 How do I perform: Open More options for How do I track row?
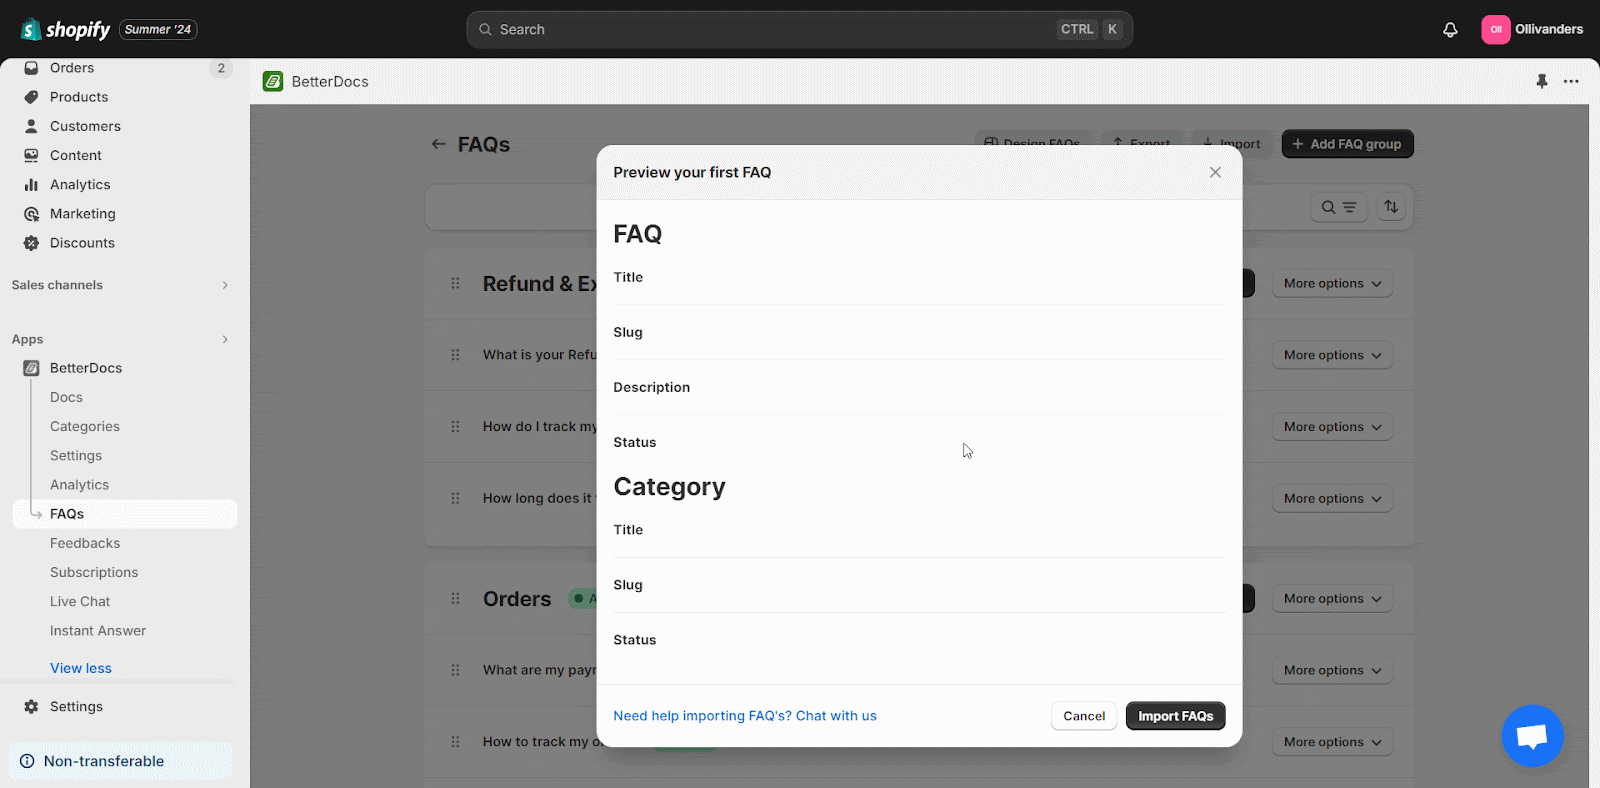click(1332, 427)
